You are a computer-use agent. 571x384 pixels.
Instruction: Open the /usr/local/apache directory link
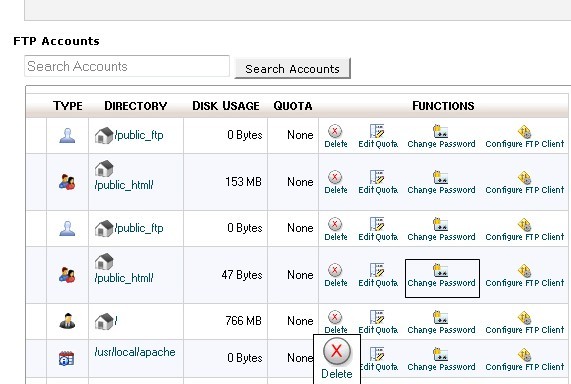tap(135, 352)
